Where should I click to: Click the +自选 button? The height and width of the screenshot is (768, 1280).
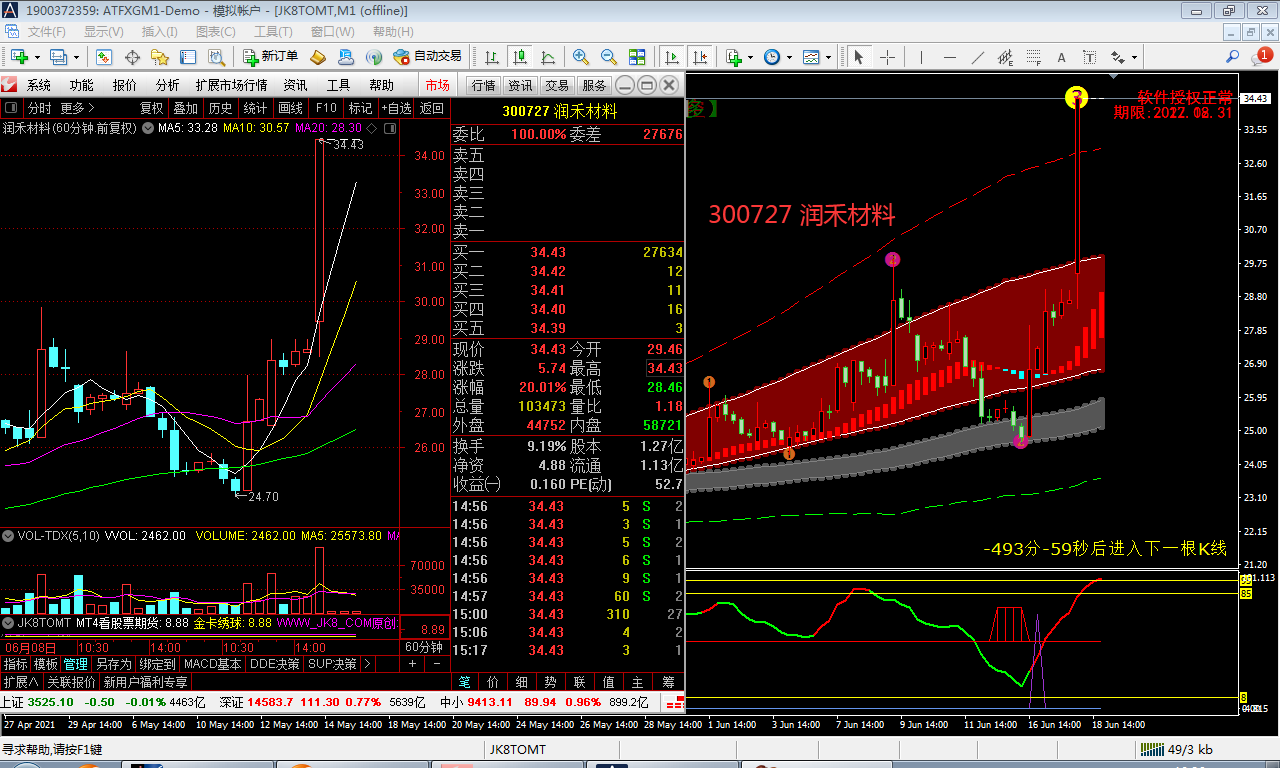click(396, 108)
